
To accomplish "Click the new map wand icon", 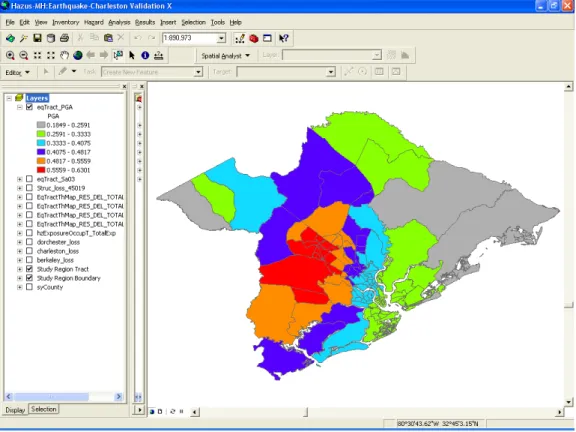I will [x=24, y=38].
